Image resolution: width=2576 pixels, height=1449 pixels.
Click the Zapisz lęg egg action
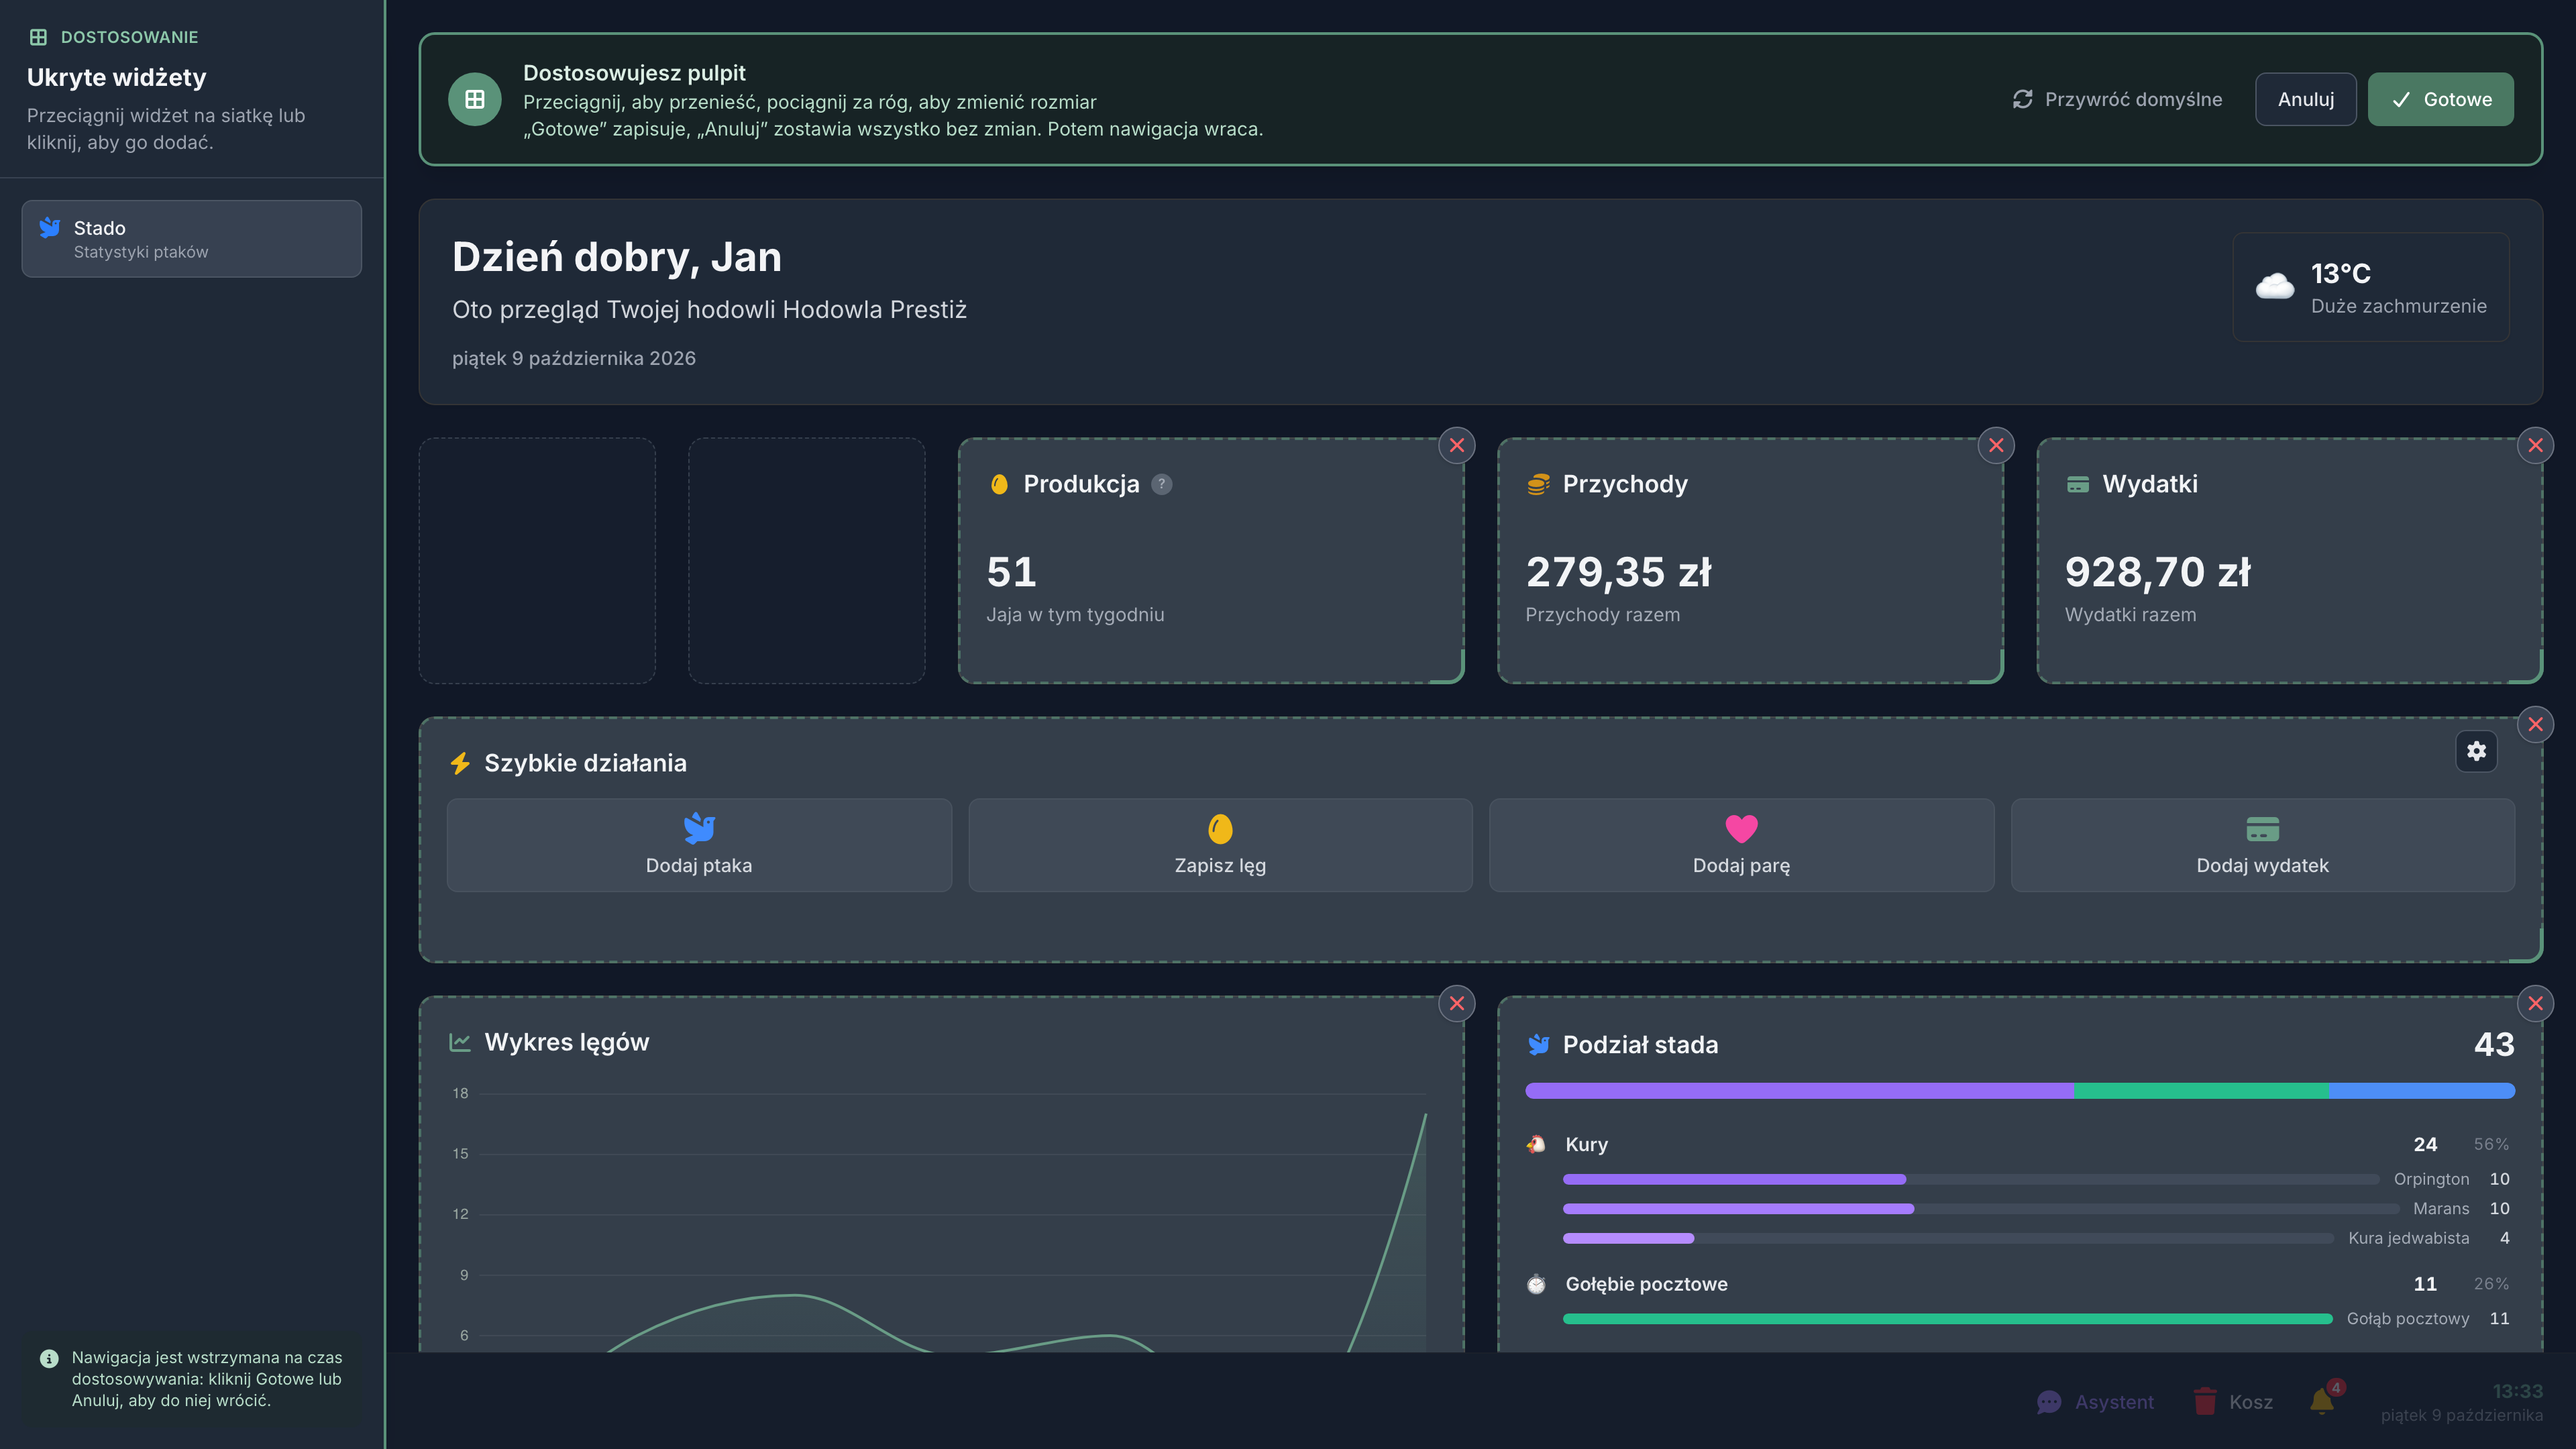point(1220,845)
